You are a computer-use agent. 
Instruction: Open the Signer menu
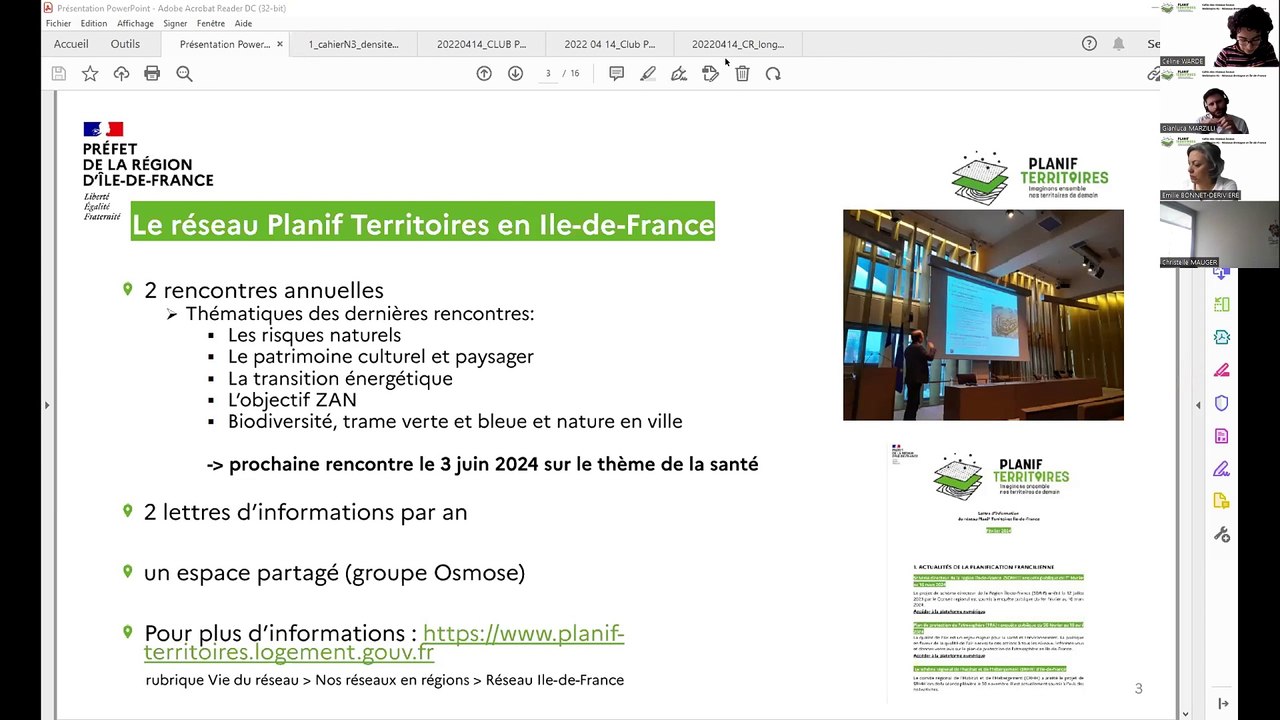[175, 23]
